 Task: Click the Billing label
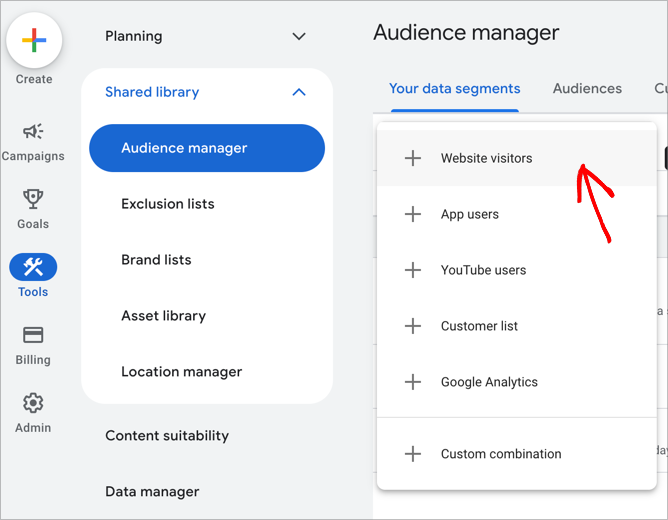33,360
